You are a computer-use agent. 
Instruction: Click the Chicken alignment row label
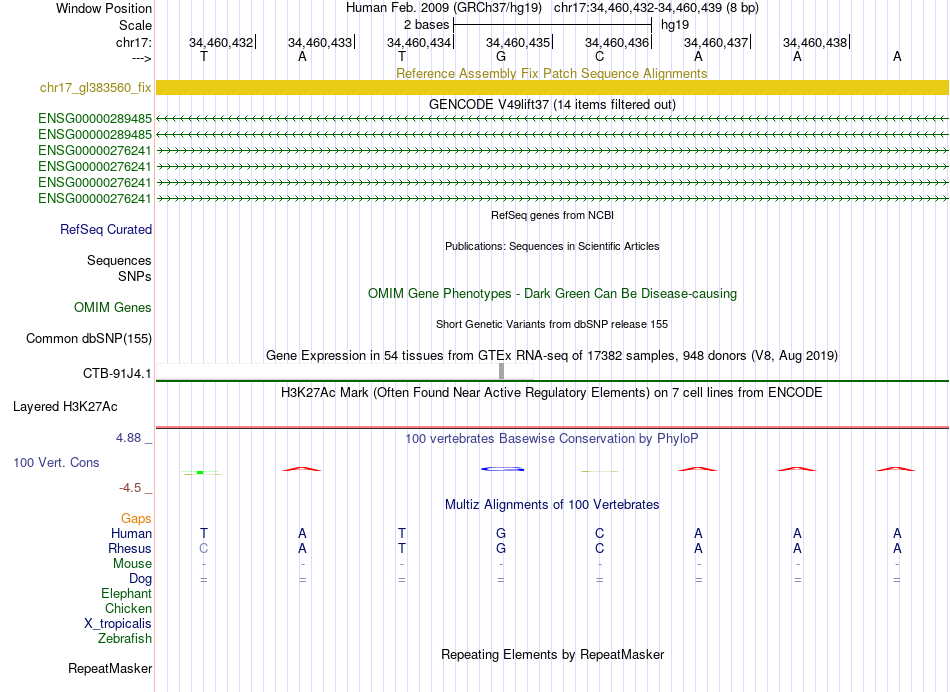(x=128, y=609)
